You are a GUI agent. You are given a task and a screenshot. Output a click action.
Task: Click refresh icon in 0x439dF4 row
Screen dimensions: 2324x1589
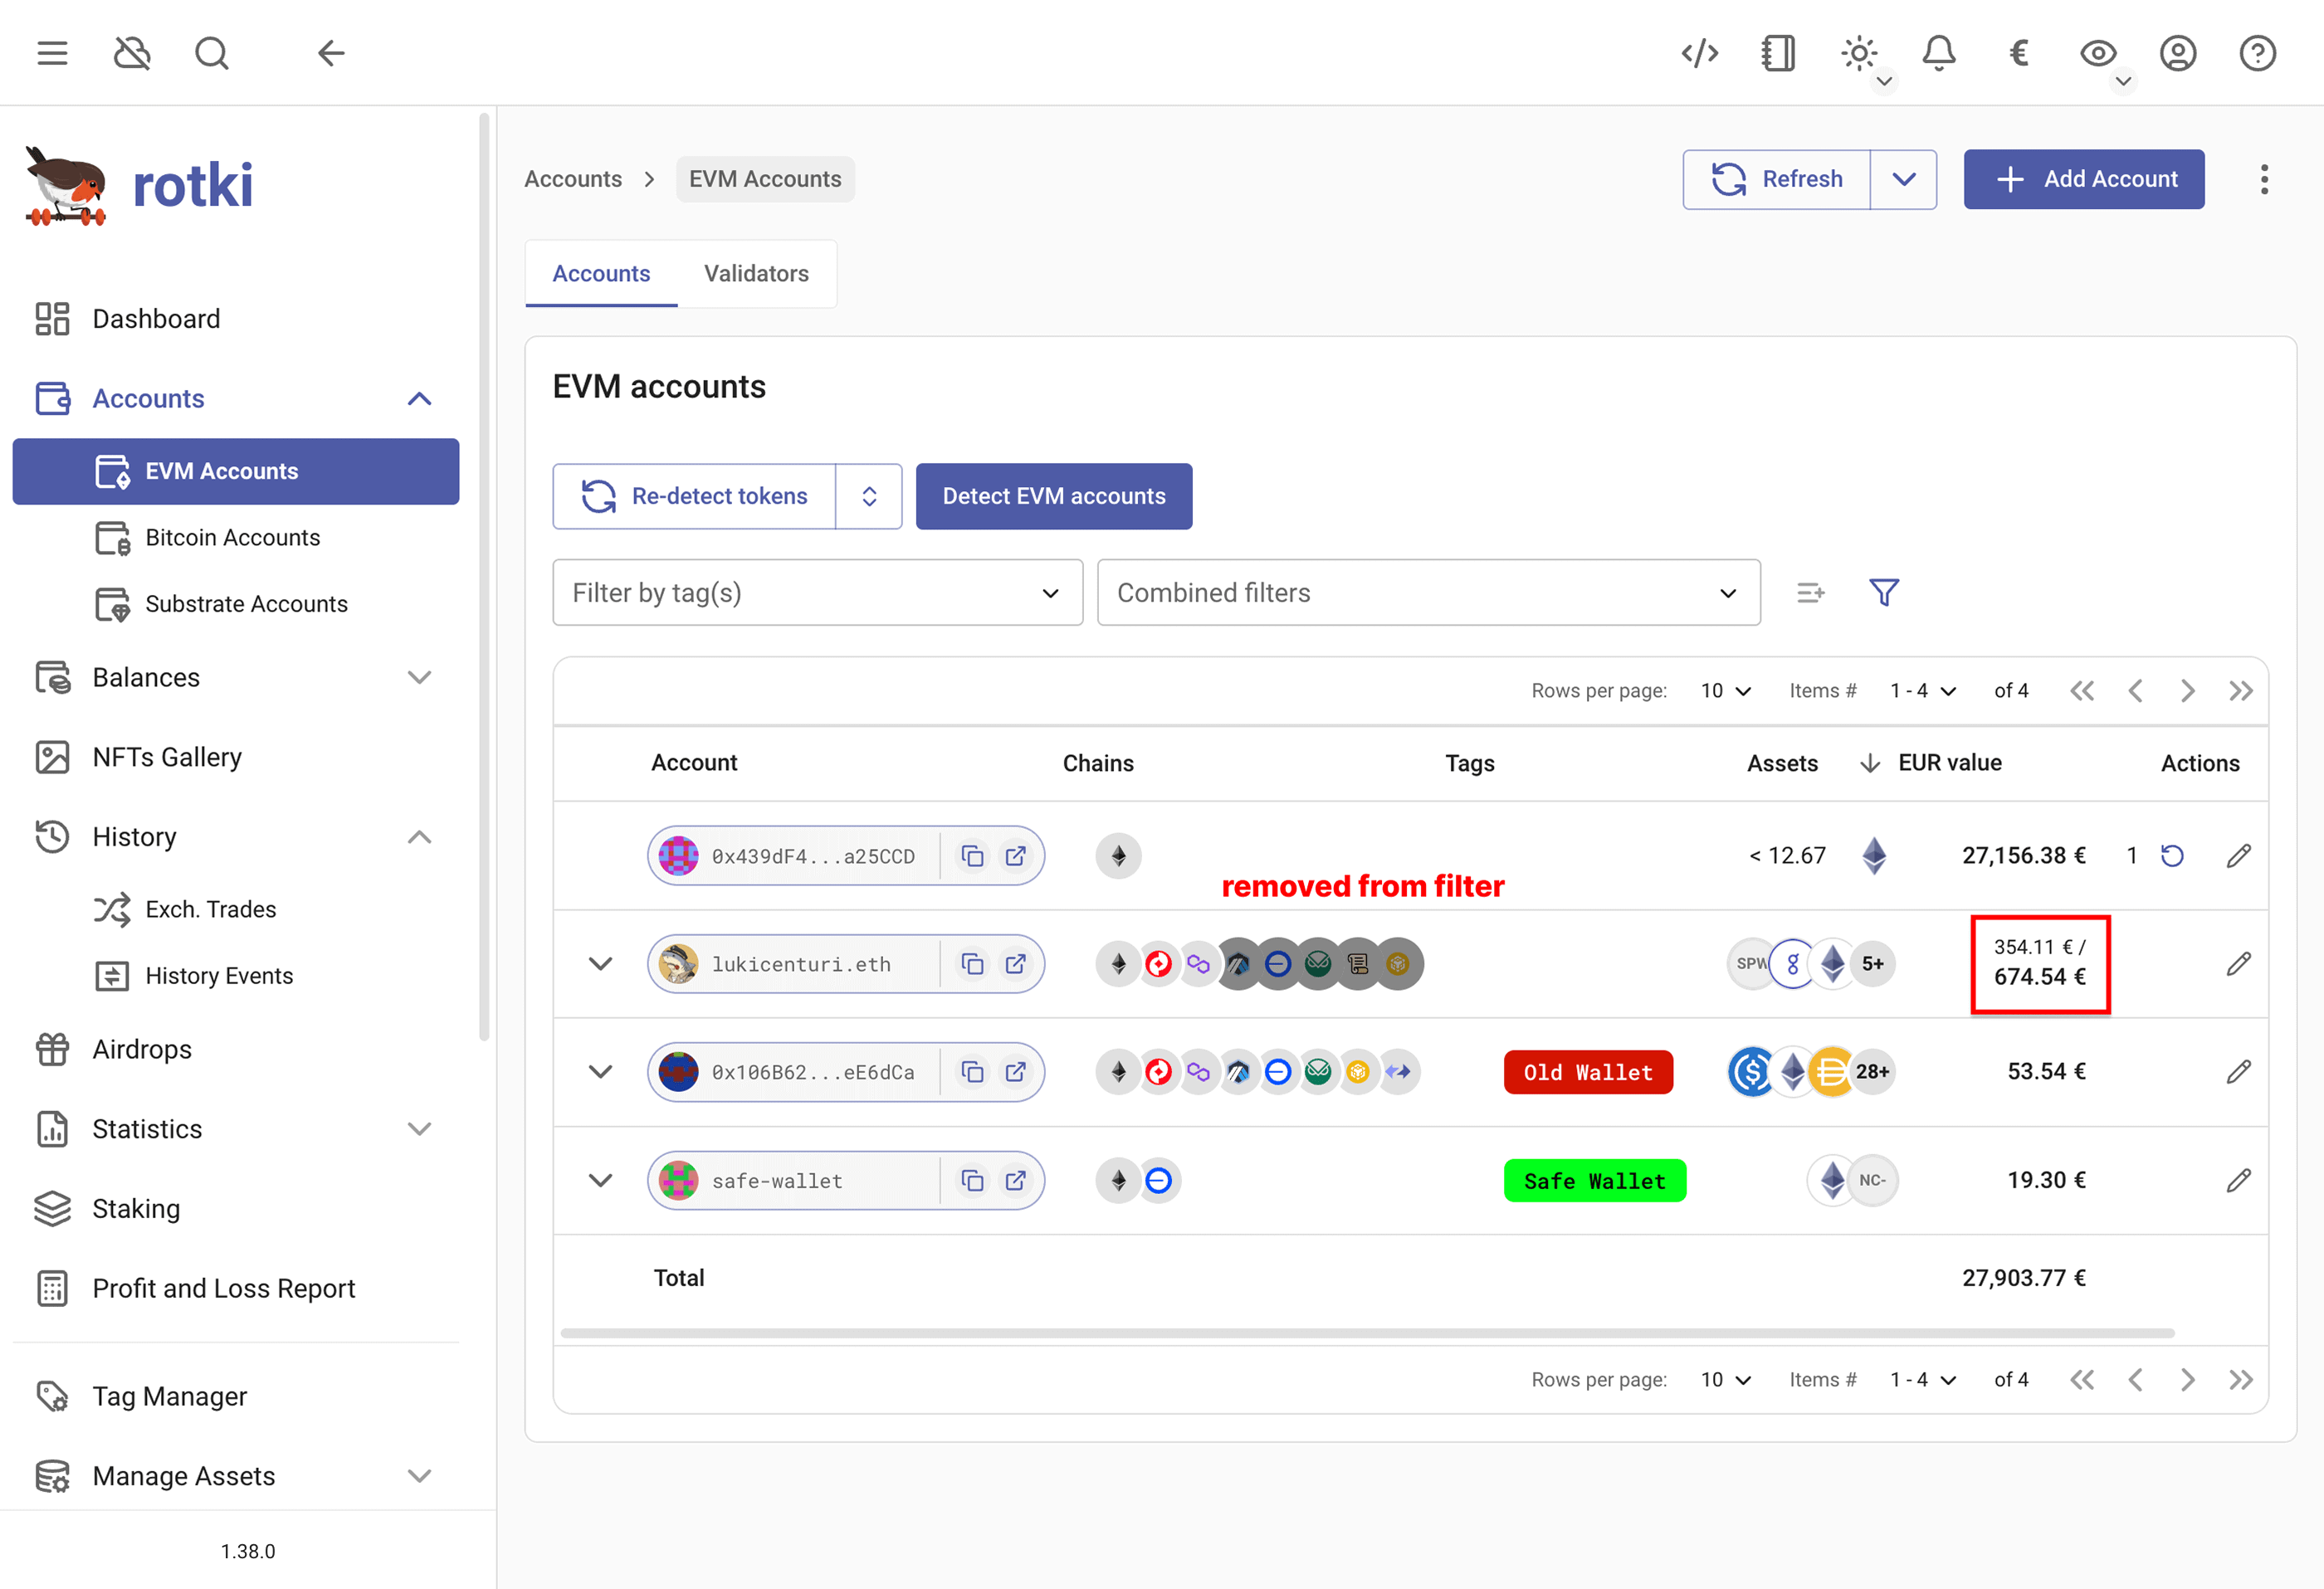click(x=2172, y=856)
